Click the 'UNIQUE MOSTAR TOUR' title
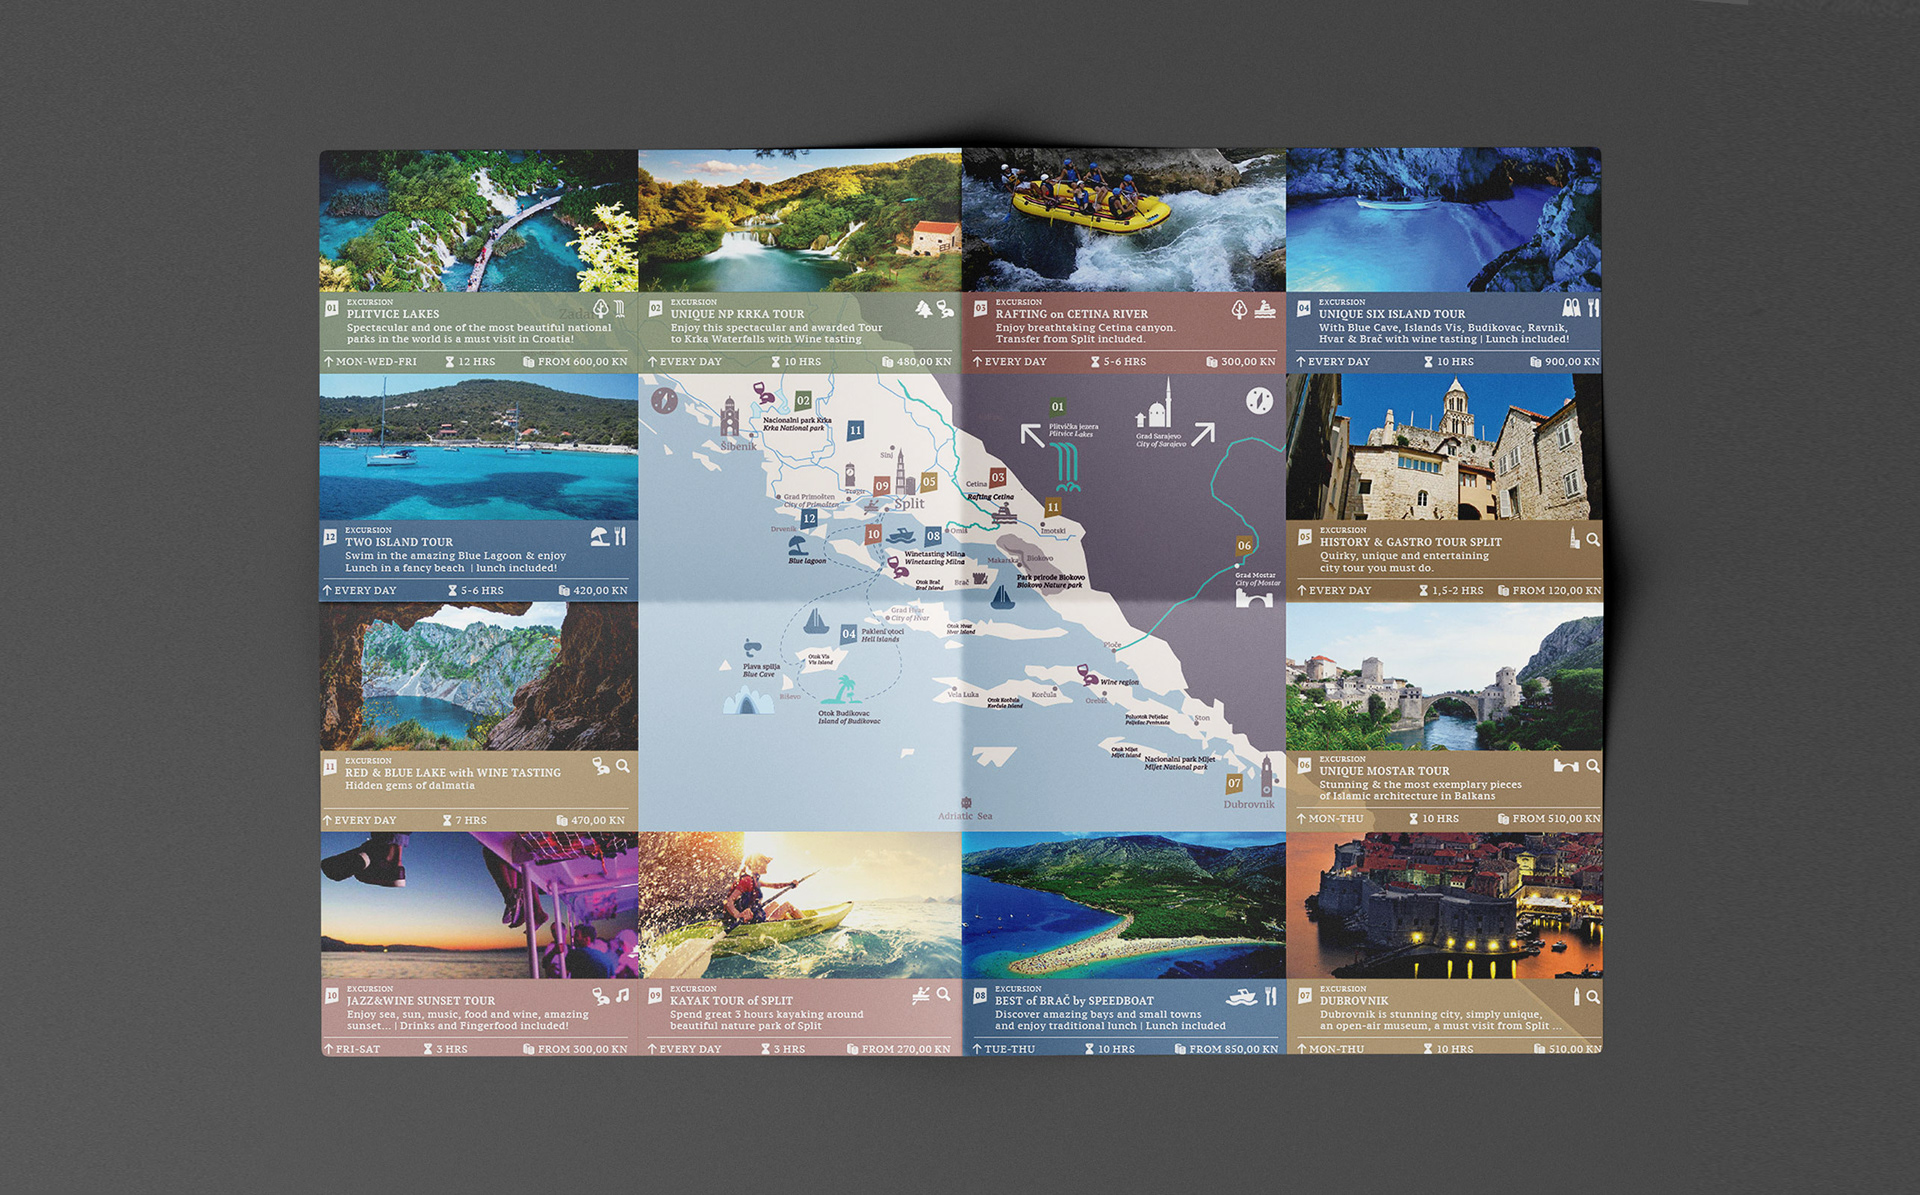Viewport: 1920px width, 1195px height. 1384,771
